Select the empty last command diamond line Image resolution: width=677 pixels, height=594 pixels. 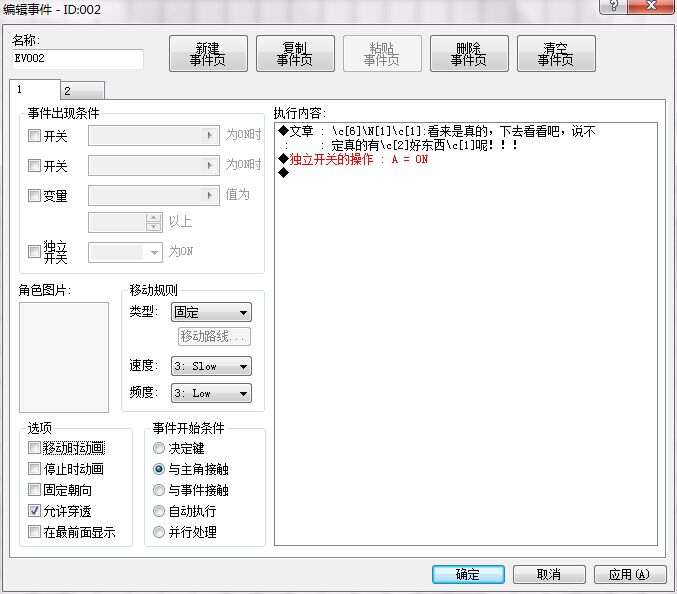[x=284, y=173]
